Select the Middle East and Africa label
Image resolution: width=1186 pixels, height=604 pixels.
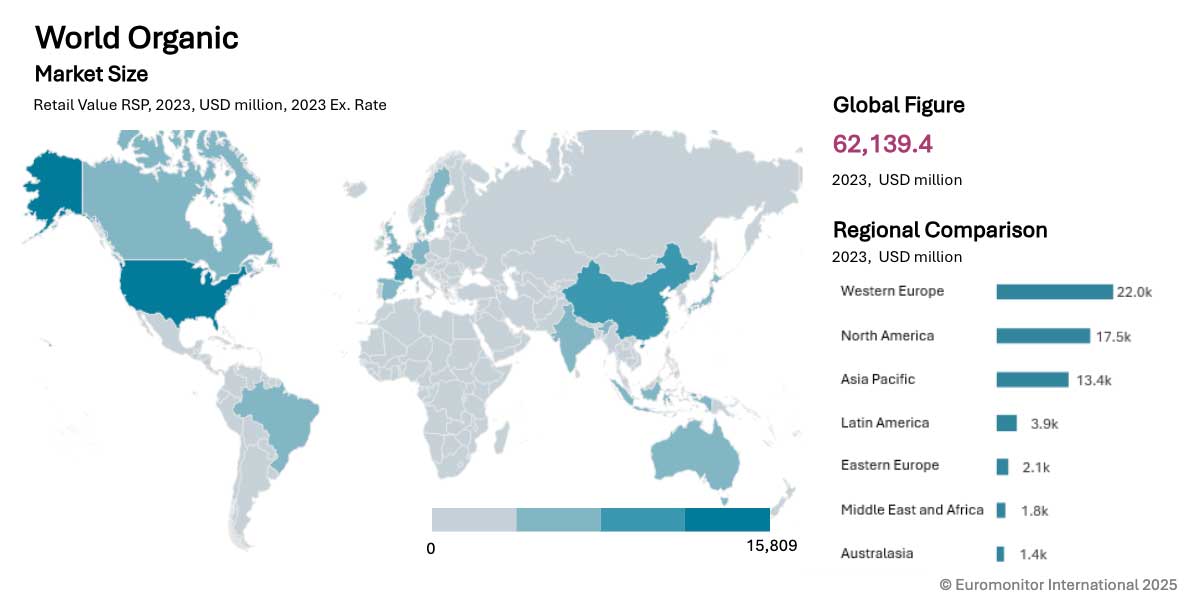(912, 510)
